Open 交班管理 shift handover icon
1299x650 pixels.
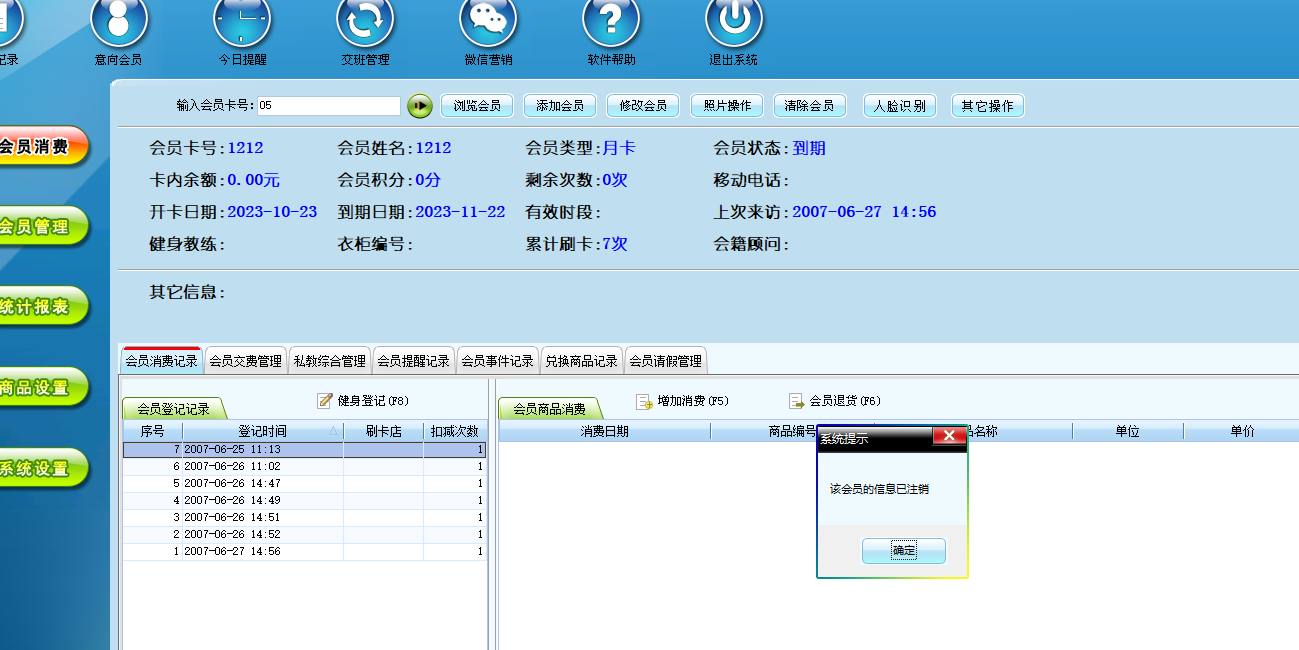(365, 22)
